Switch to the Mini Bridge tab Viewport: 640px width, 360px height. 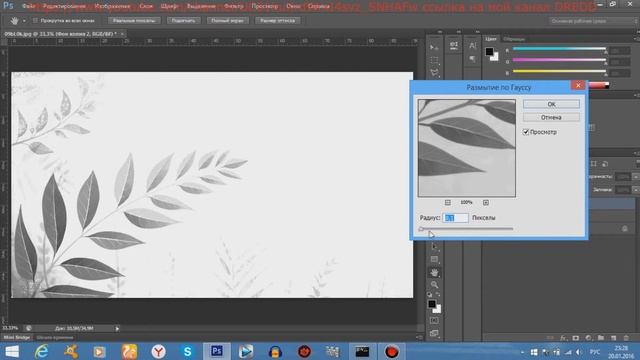17,338
